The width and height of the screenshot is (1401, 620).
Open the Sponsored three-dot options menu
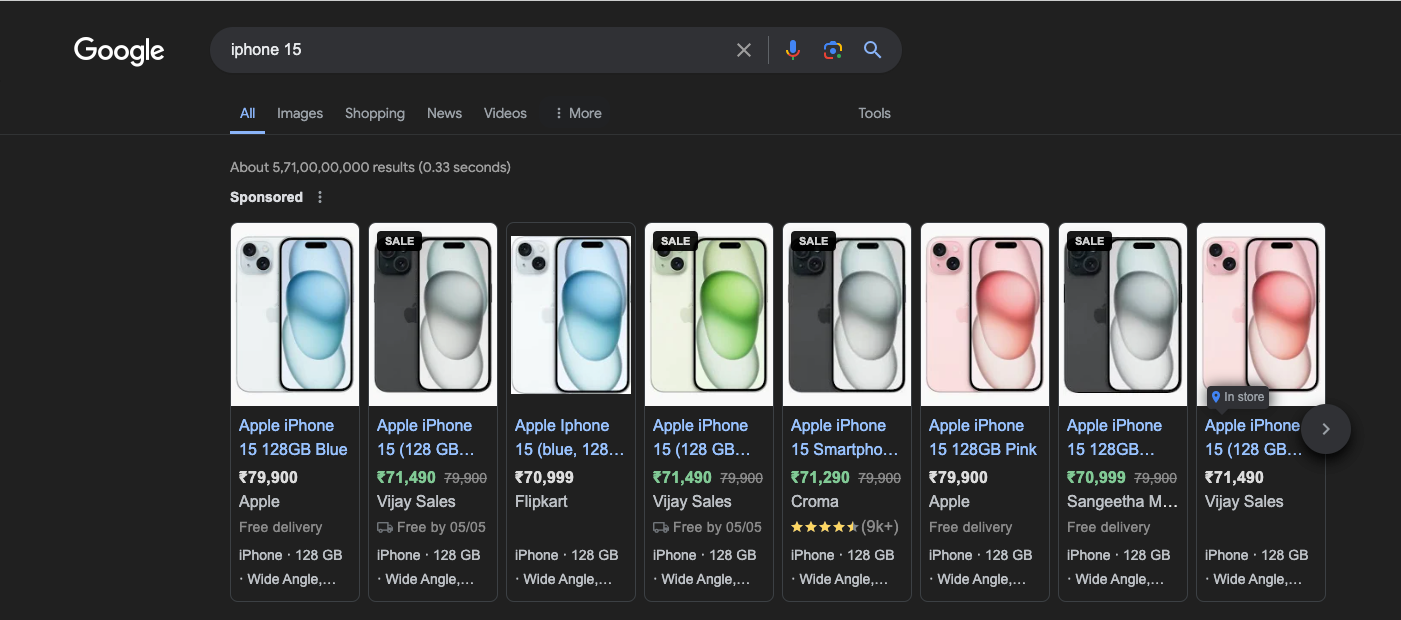tap(320, 197)
